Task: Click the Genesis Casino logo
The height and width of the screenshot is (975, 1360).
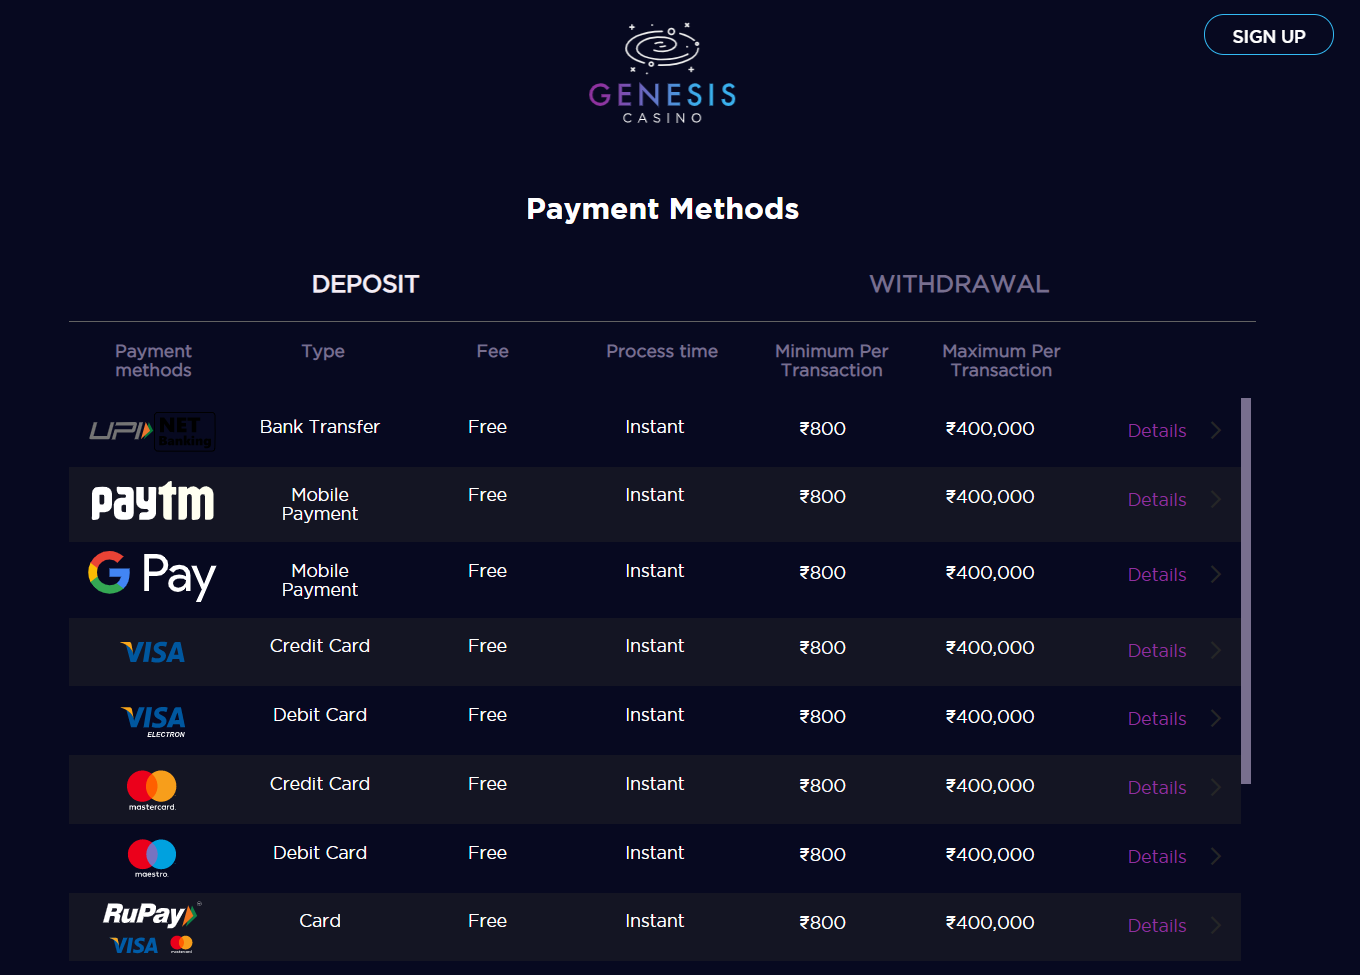Action: click(x=662, y=75)
